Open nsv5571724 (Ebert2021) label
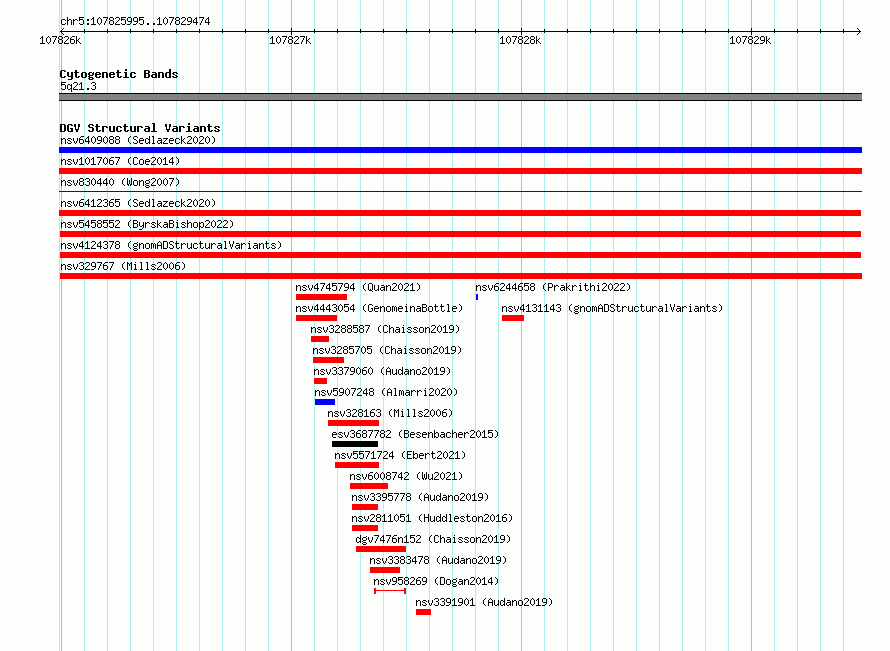The image size is (890, 651). [400, 455]
